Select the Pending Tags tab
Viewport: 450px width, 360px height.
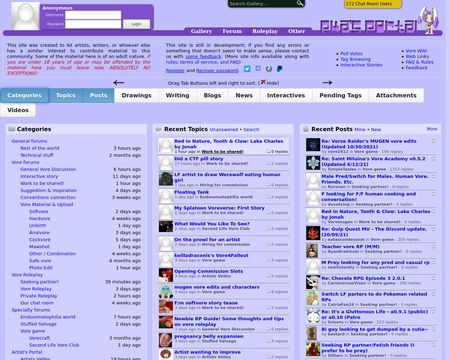click(x=340, y=95)
